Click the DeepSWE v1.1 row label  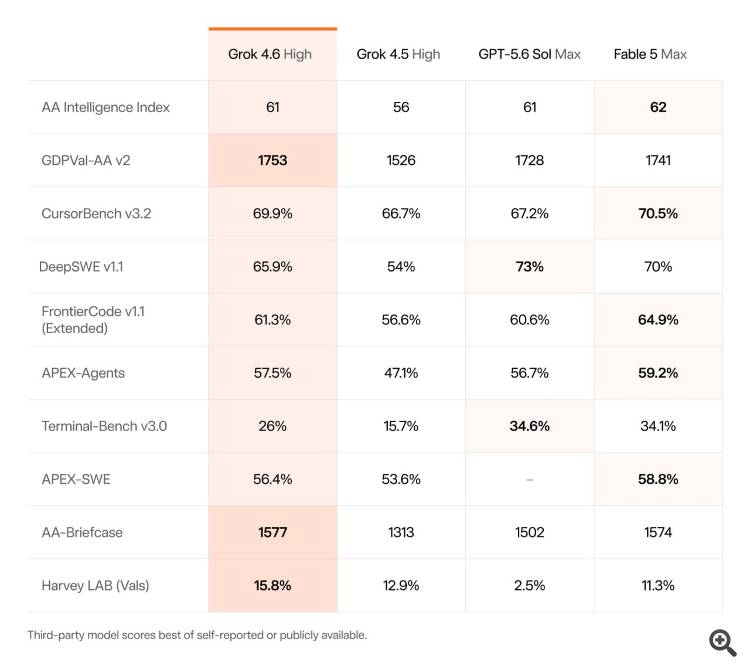(x=81, y=266)
